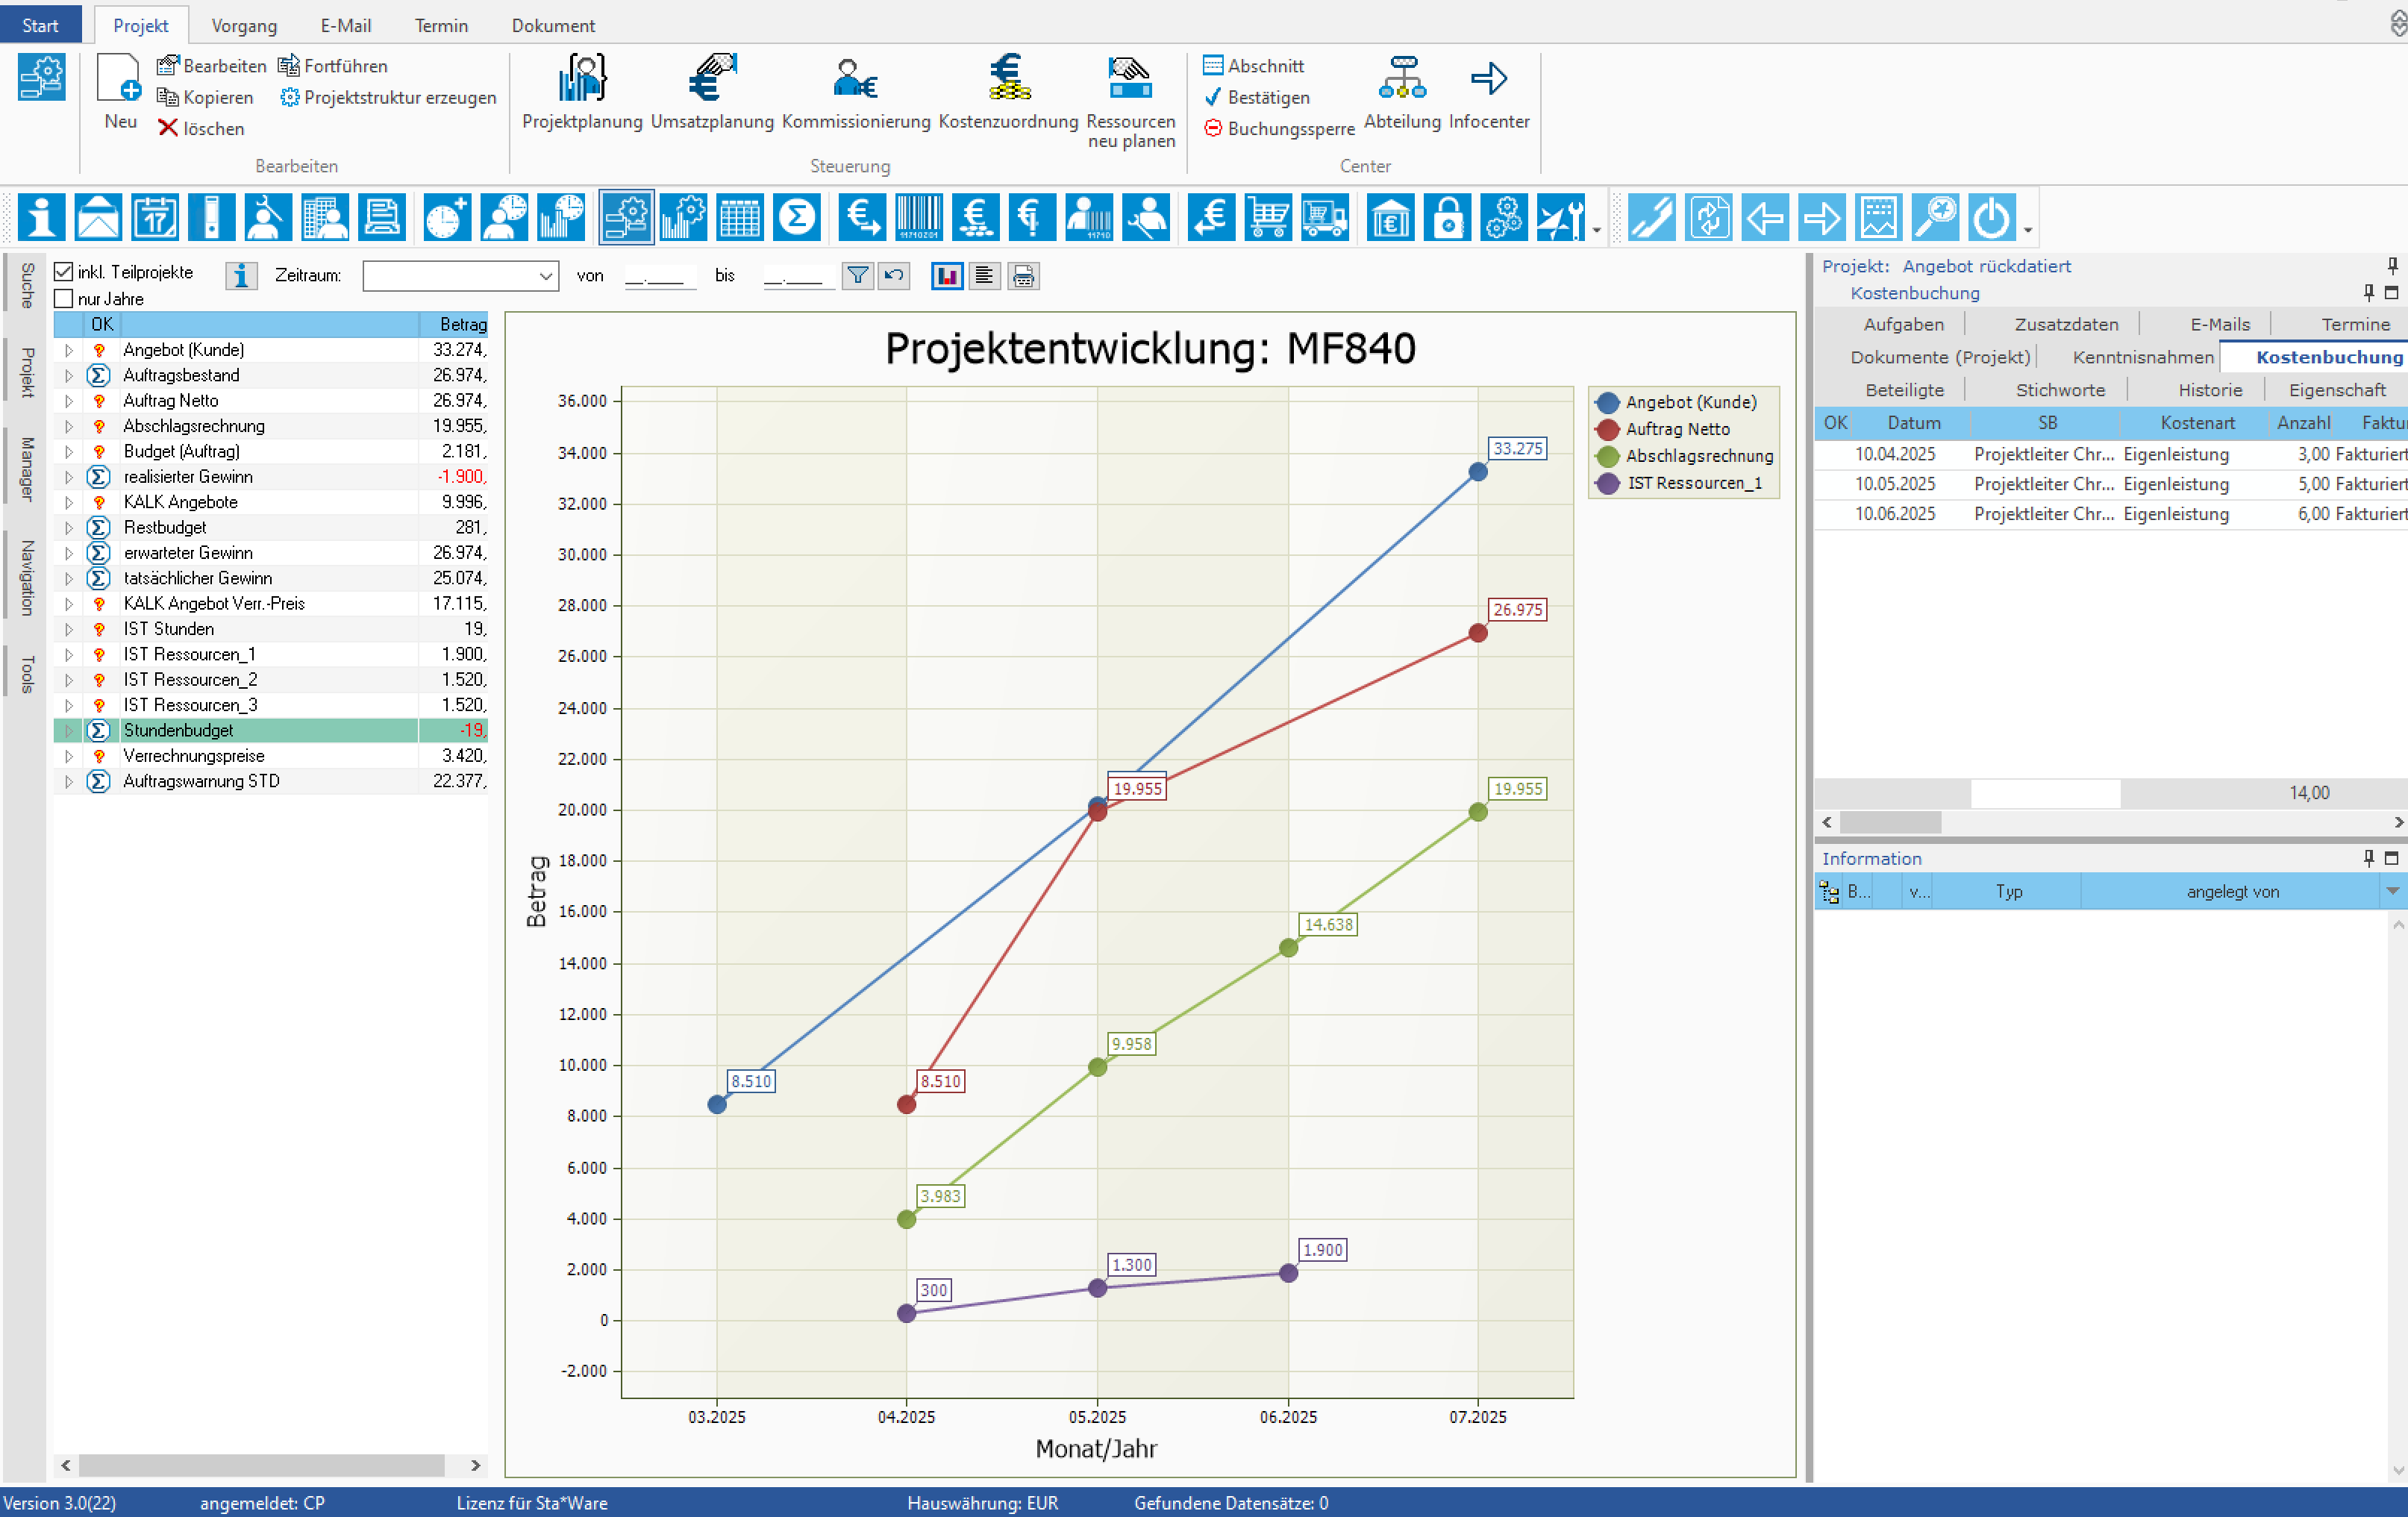Expand the Stundenbudget row
The width and height of the screenshot is (2408, 1517).
pyautogui.click(x=69, y=731)
